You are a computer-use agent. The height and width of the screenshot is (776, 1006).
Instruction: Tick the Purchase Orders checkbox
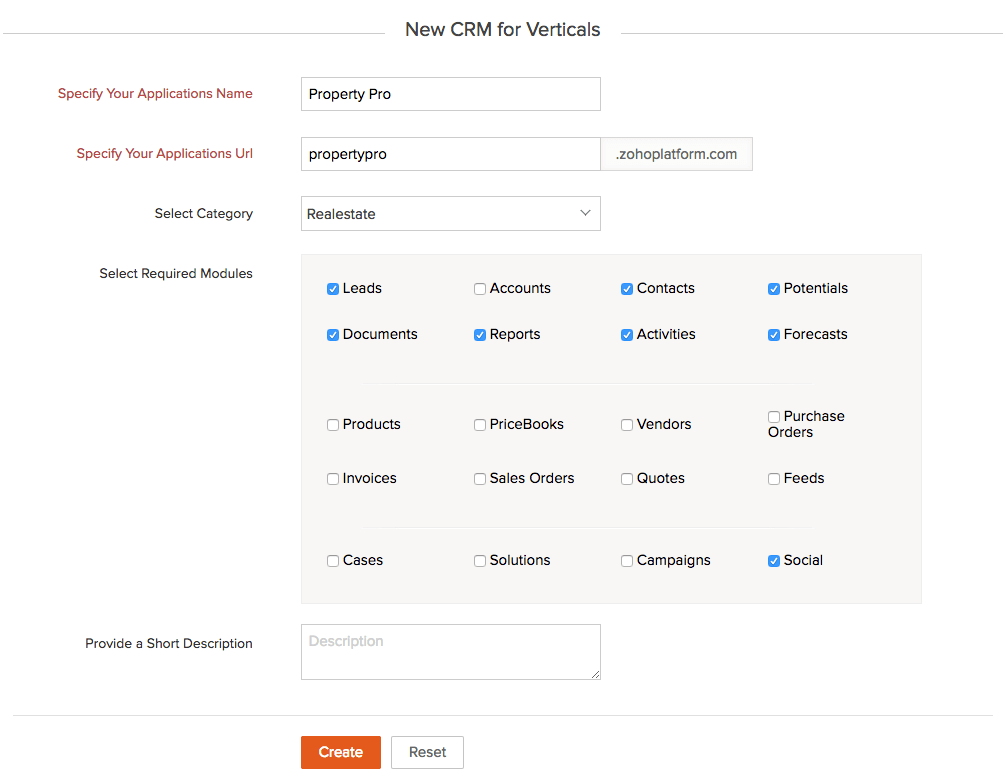[774, 417]
